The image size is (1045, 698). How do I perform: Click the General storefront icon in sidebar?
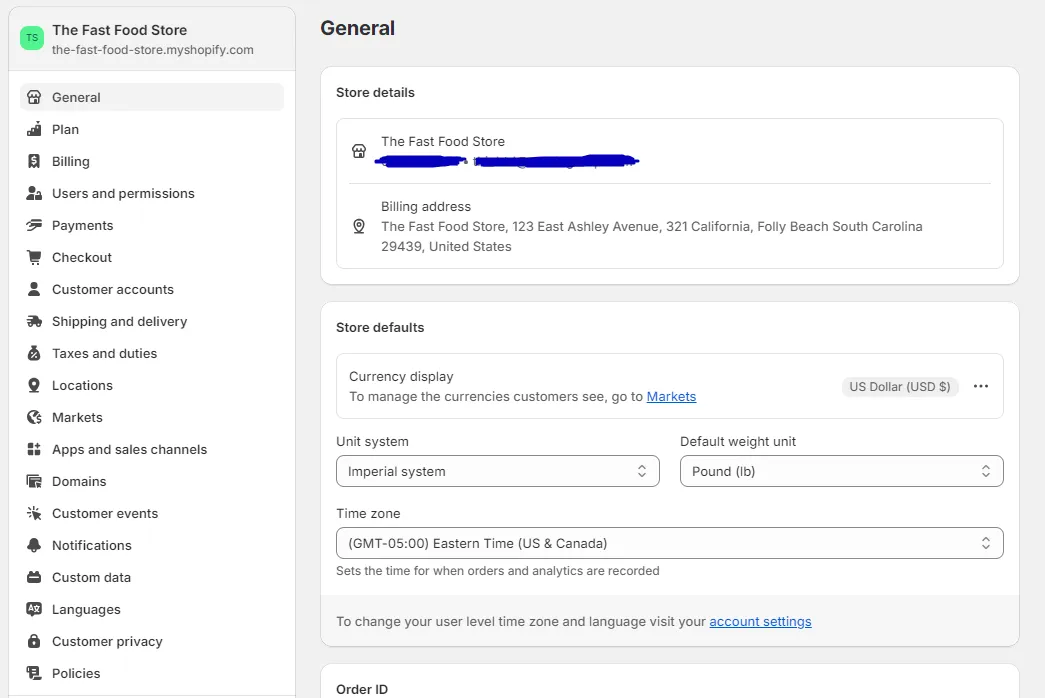click(34, 97)
